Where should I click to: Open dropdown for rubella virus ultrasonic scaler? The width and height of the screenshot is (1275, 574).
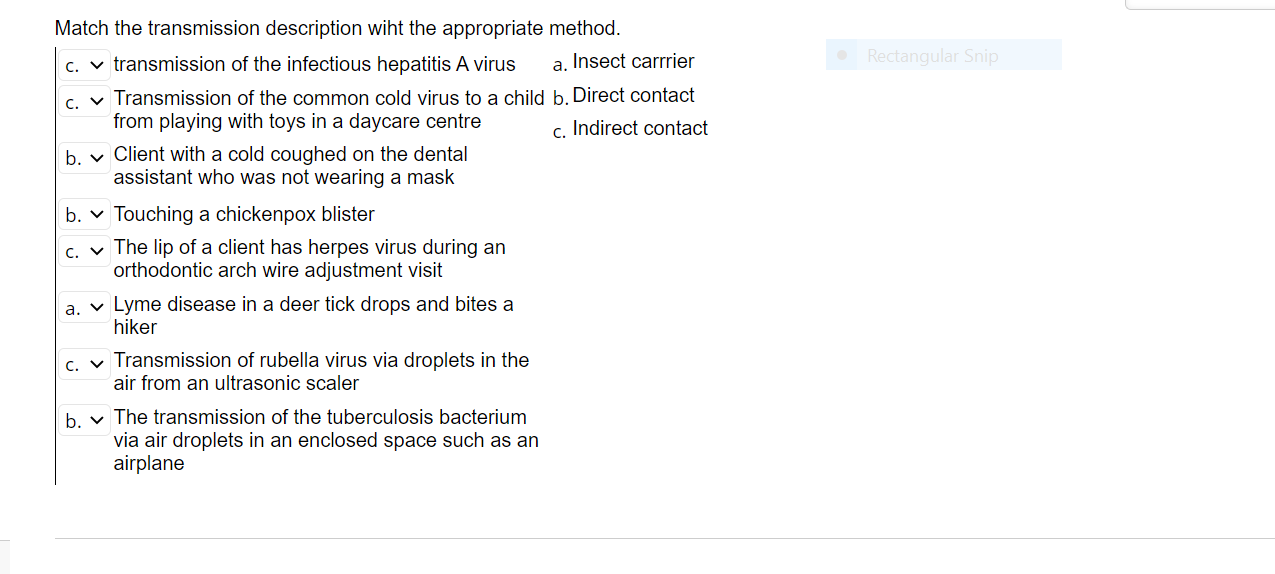[x=84, y=364]
